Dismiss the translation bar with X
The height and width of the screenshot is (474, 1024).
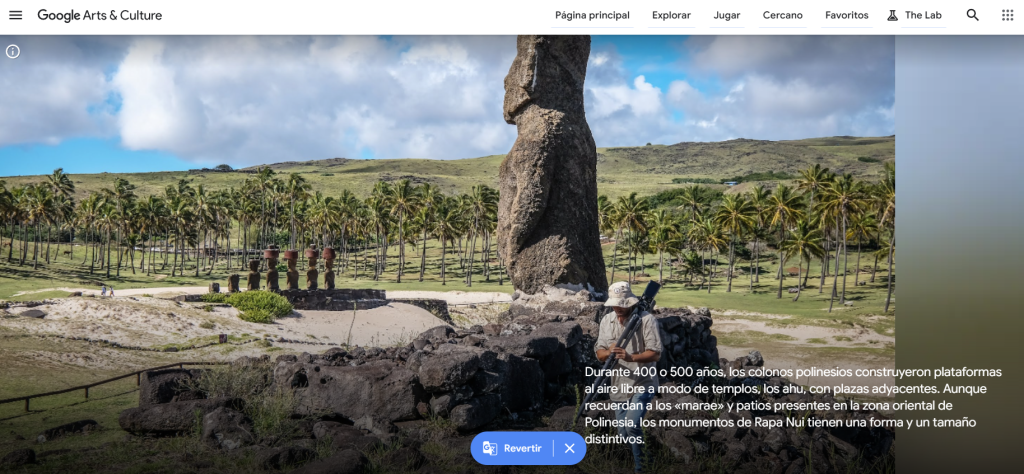click(x=569, y=448)
